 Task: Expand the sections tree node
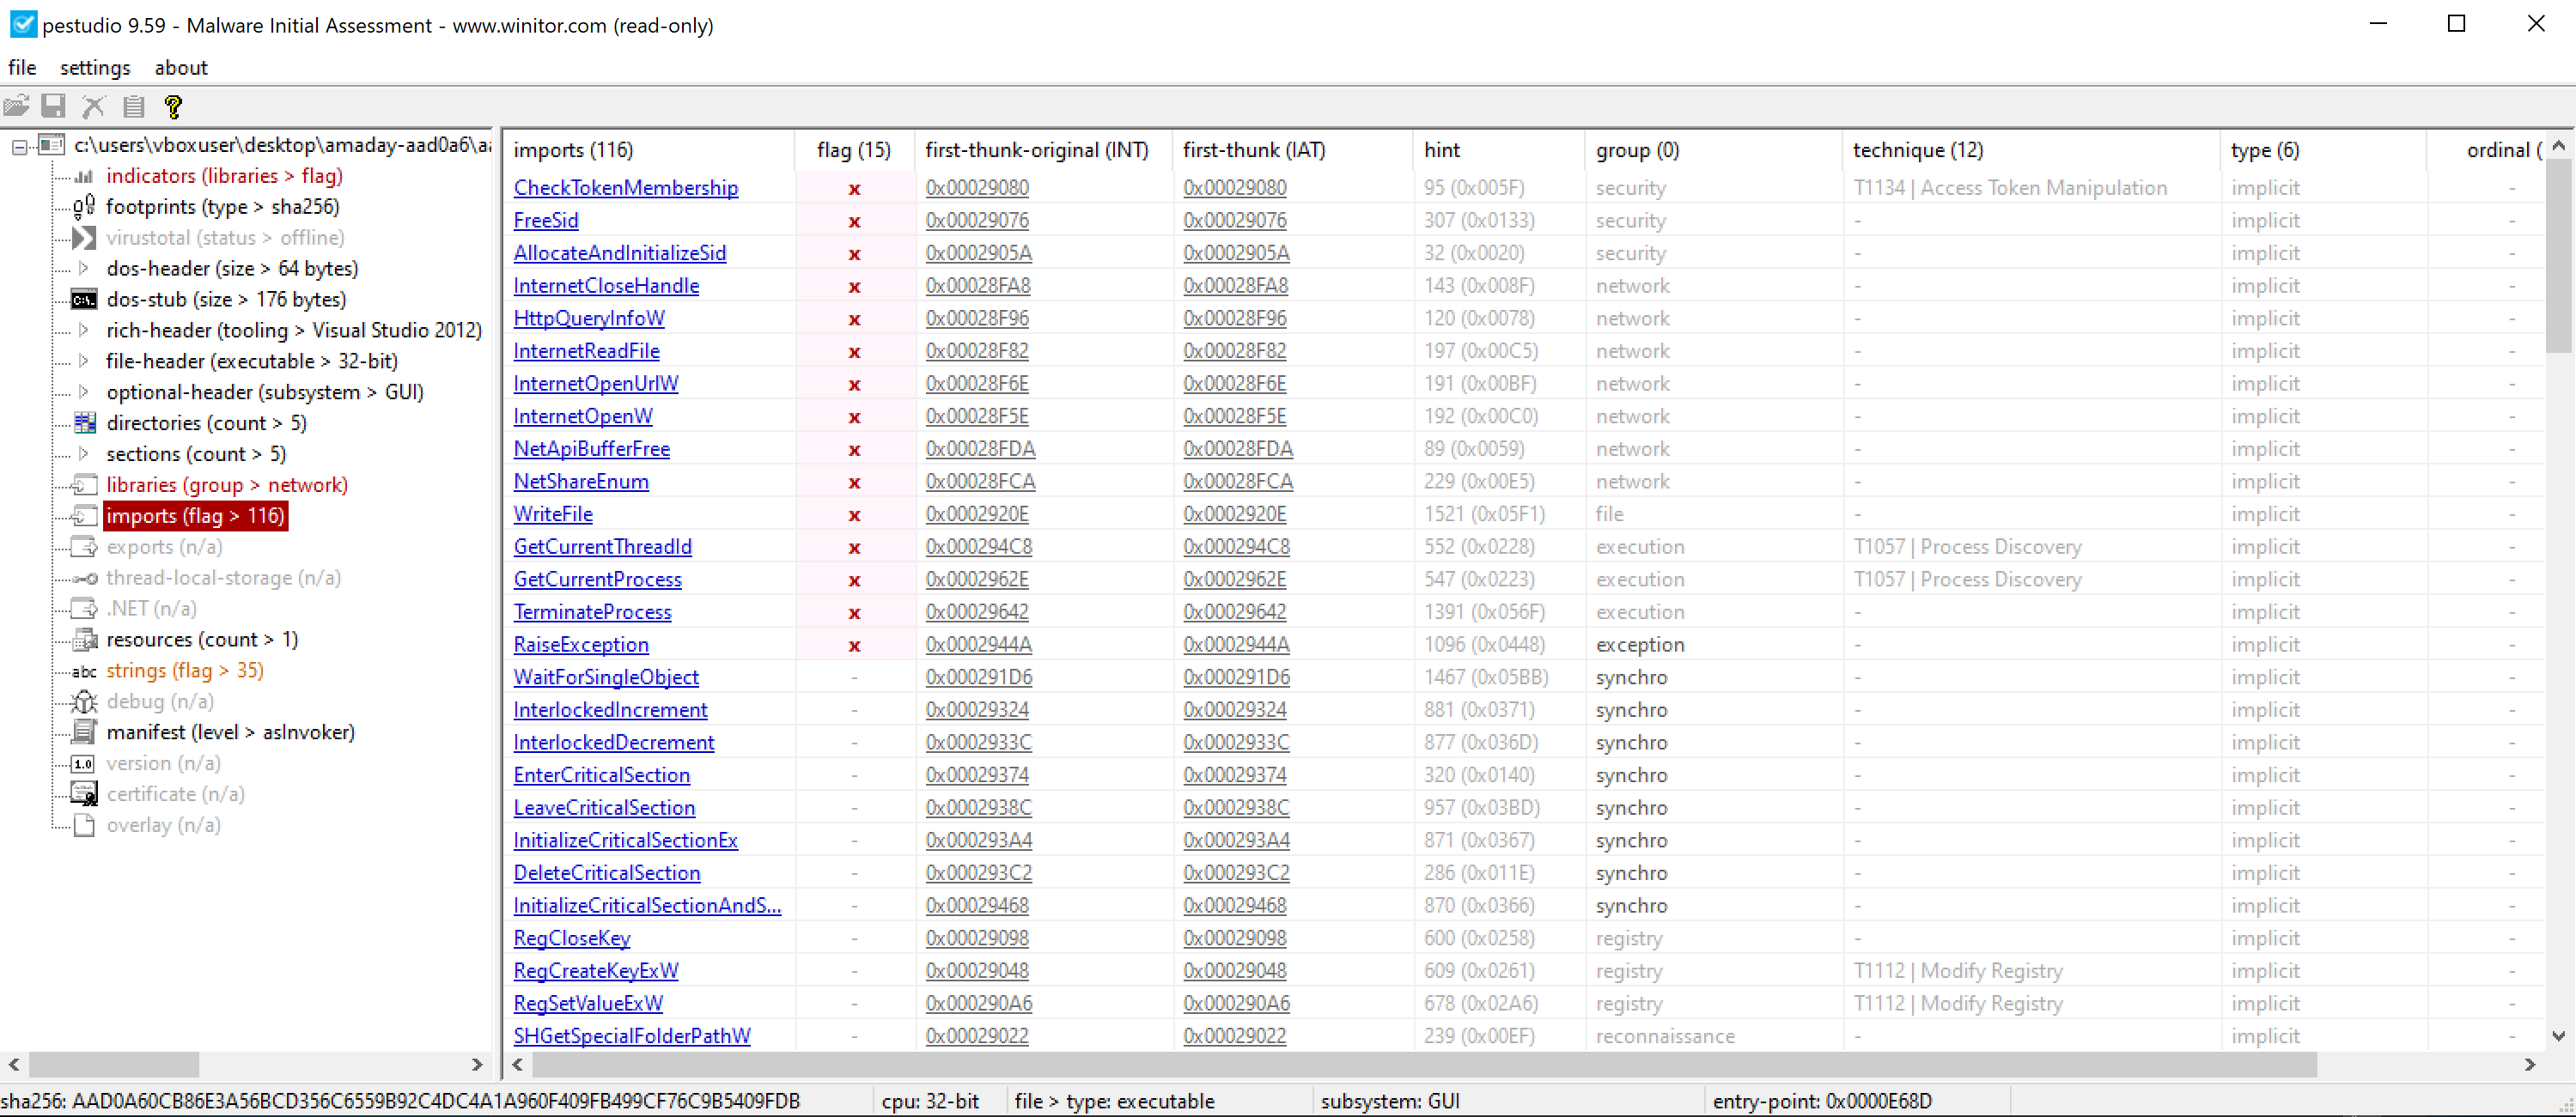pyautogui.click(x=84, y=454)
